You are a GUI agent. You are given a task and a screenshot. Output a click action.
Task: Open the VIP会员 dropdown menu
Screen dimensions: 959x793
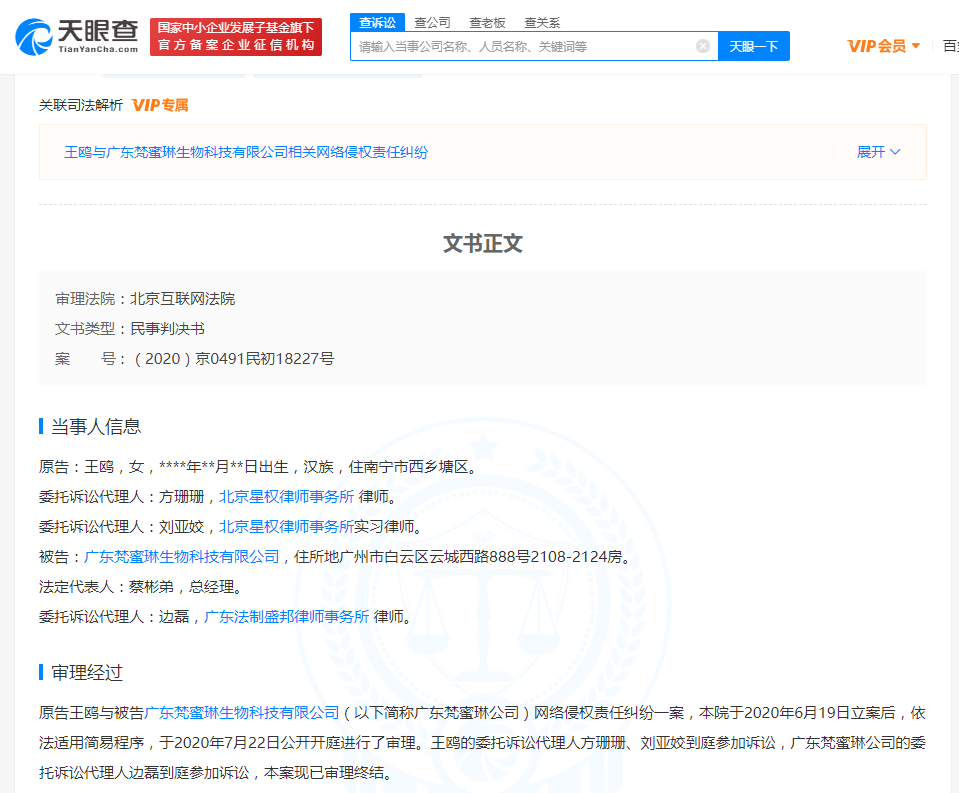[x=883, y=46]
